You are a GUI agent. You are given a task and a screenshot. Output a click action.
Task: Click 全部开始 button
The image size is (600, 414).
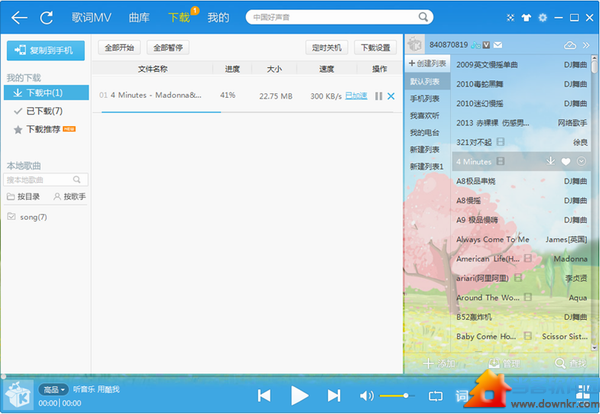[119, 48]
